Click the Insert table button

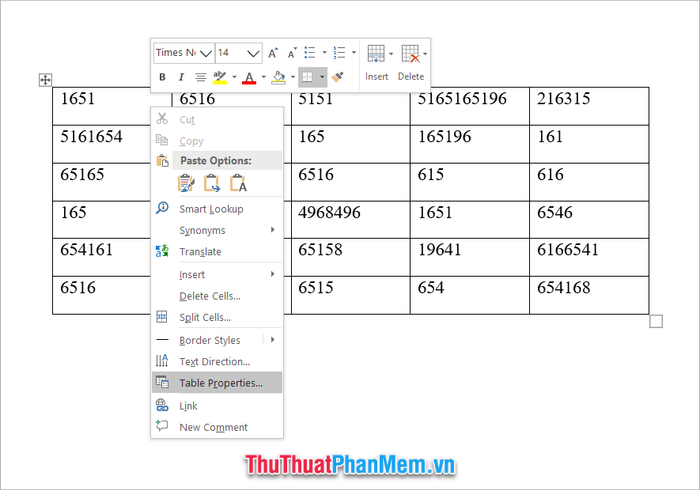pyautogui.click(x=376, y=62)
